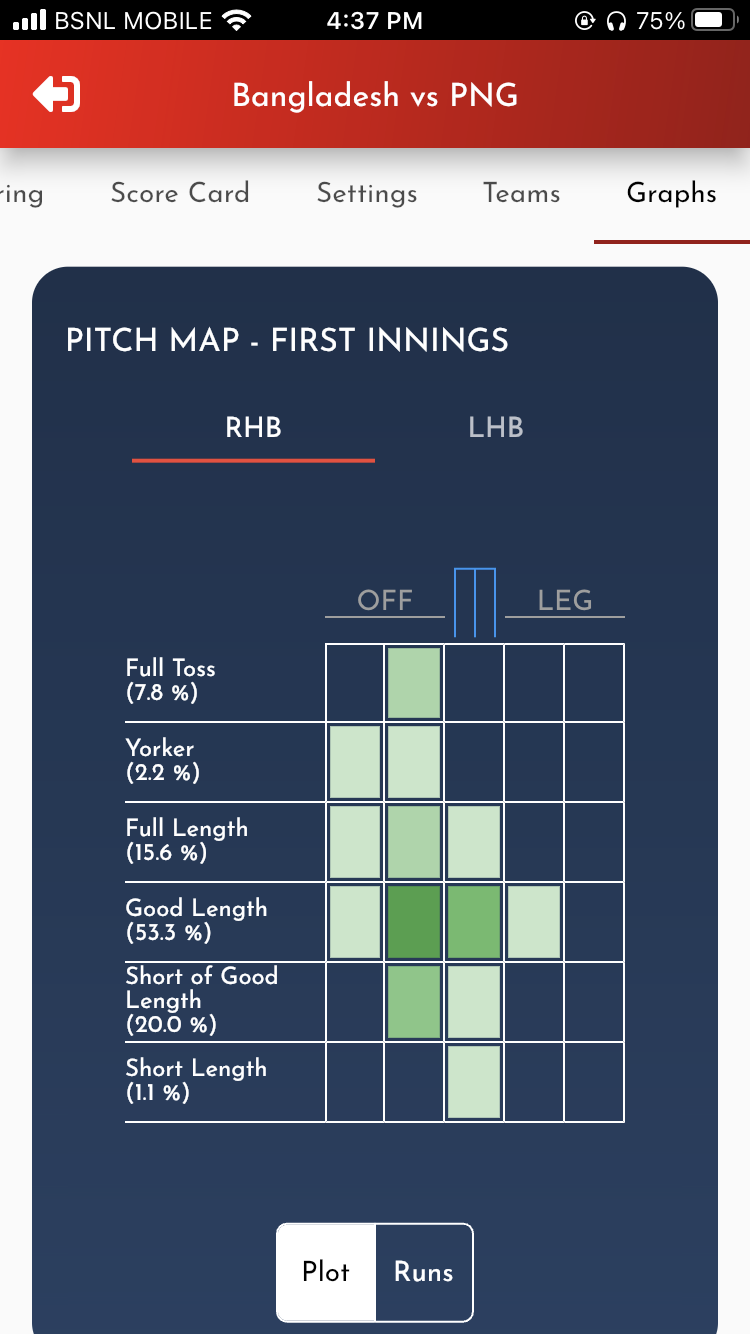Tap the green Full Toss cell
750x1334 pixels.
[414, 683]
